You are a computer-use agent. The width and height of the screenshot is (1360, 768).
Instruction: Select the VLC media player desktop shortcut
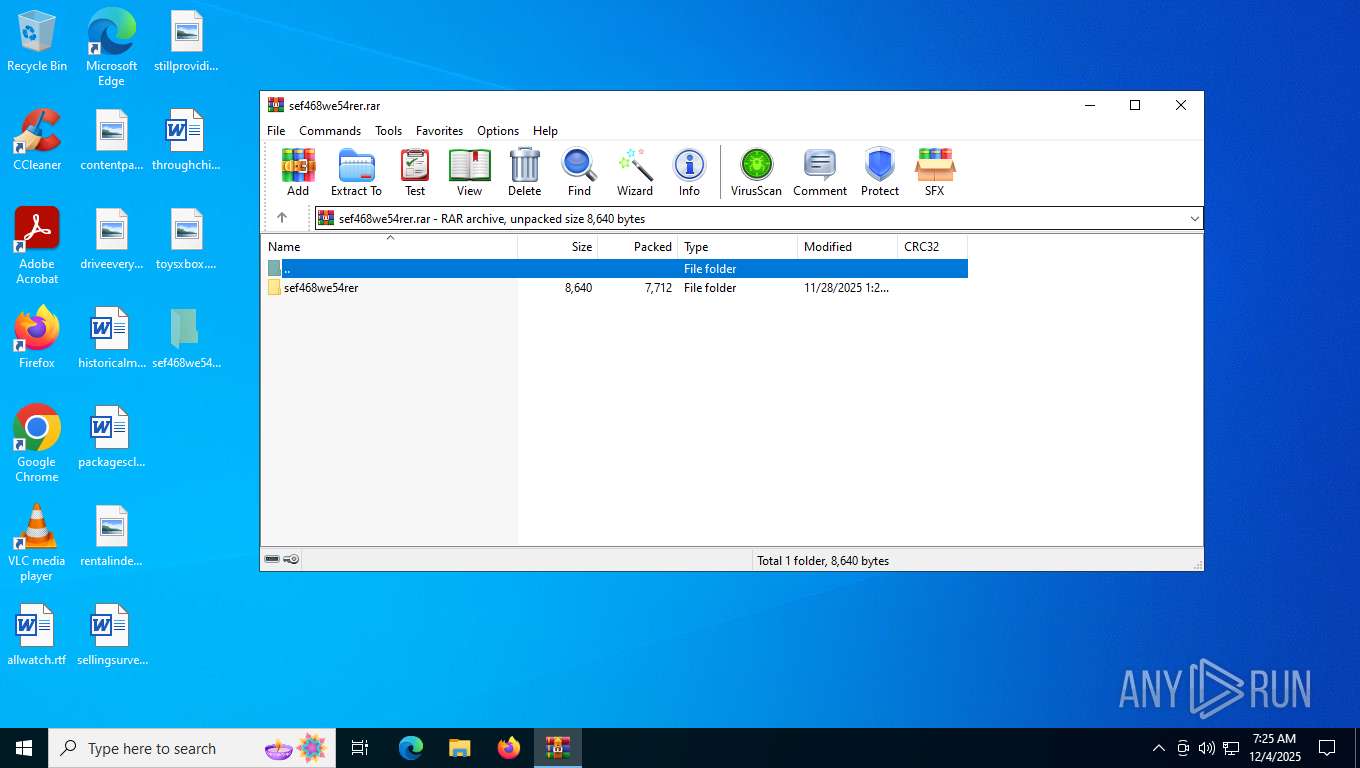(37, 543)
